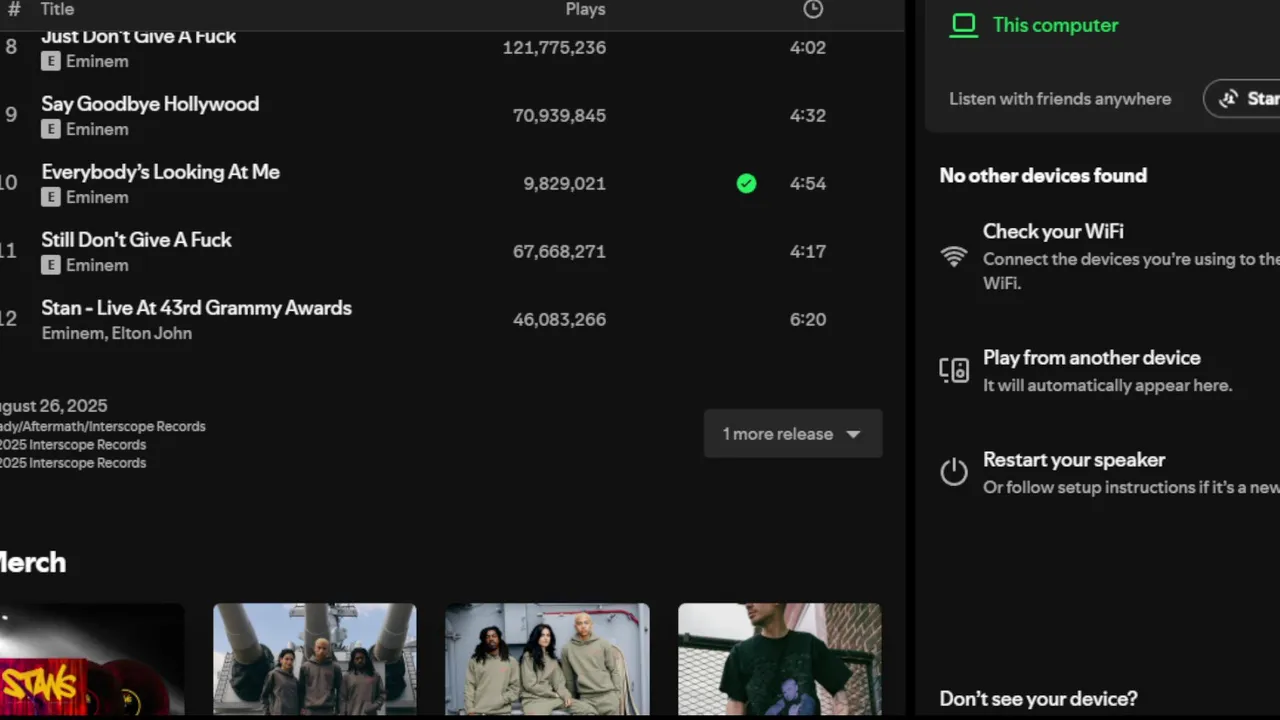Click the explicit badge under Still Don't Give A Fuck
Screen dimensions: 1280x720
[x=50, y=265]
